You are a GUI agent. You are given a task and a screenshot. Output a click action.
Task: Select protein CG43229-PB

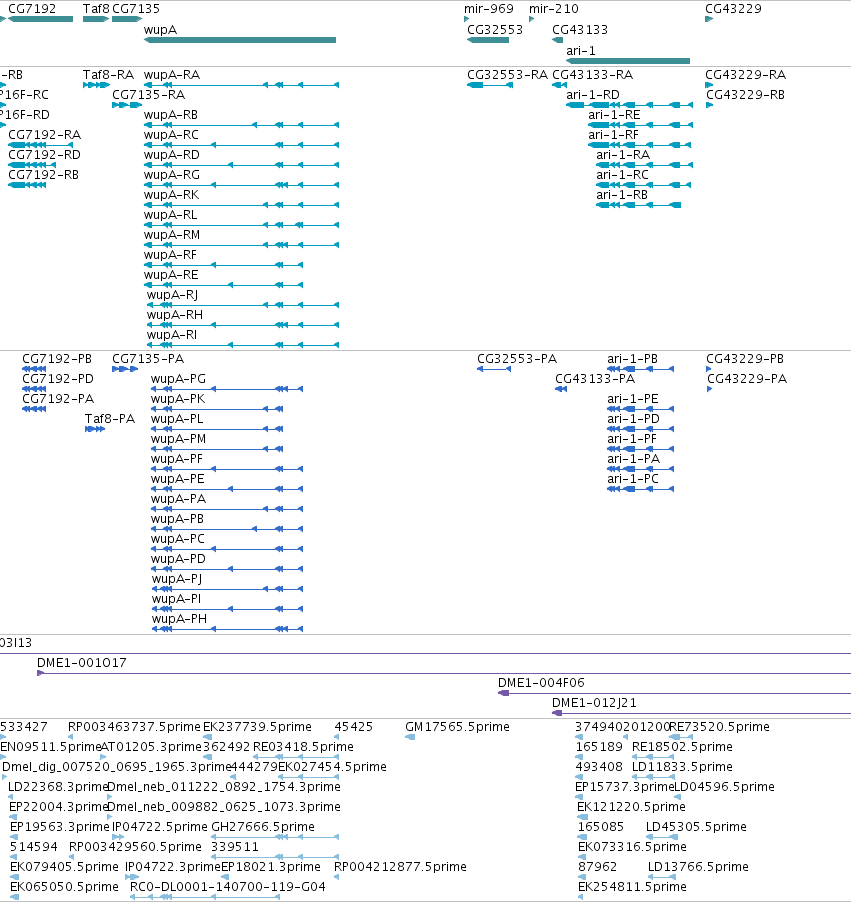(709, 369)
